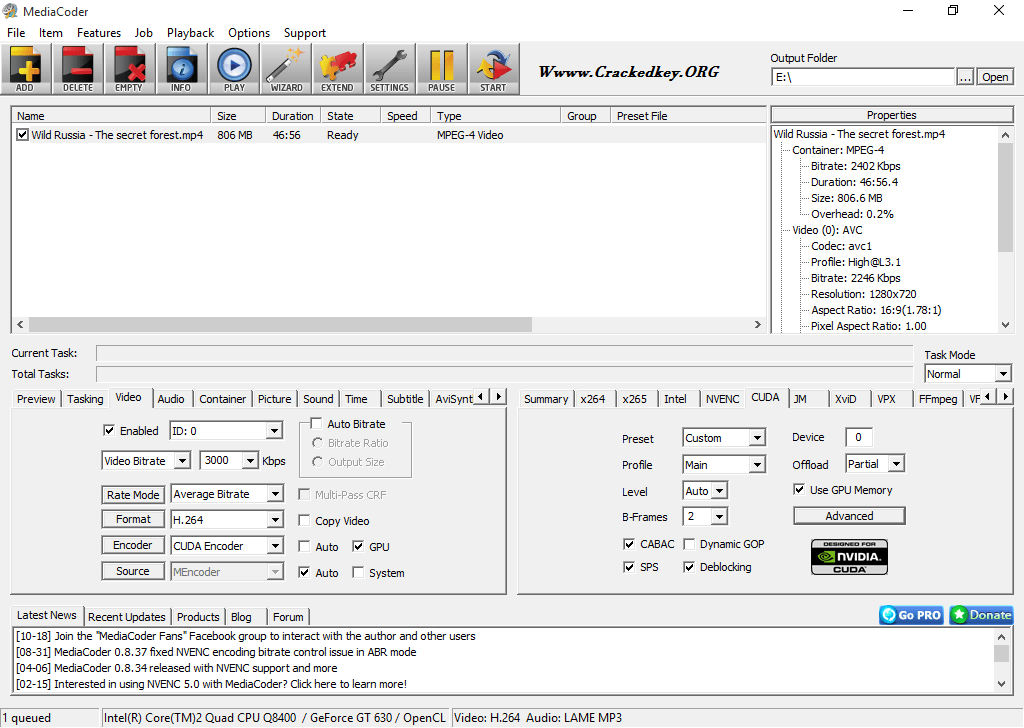Click the DELETE toolbar icon

tap(78, 69)
